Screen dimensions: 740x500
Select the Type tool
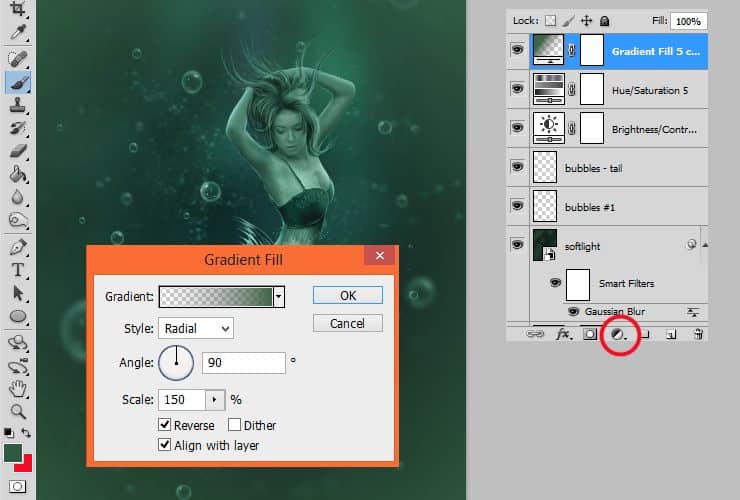17,270
